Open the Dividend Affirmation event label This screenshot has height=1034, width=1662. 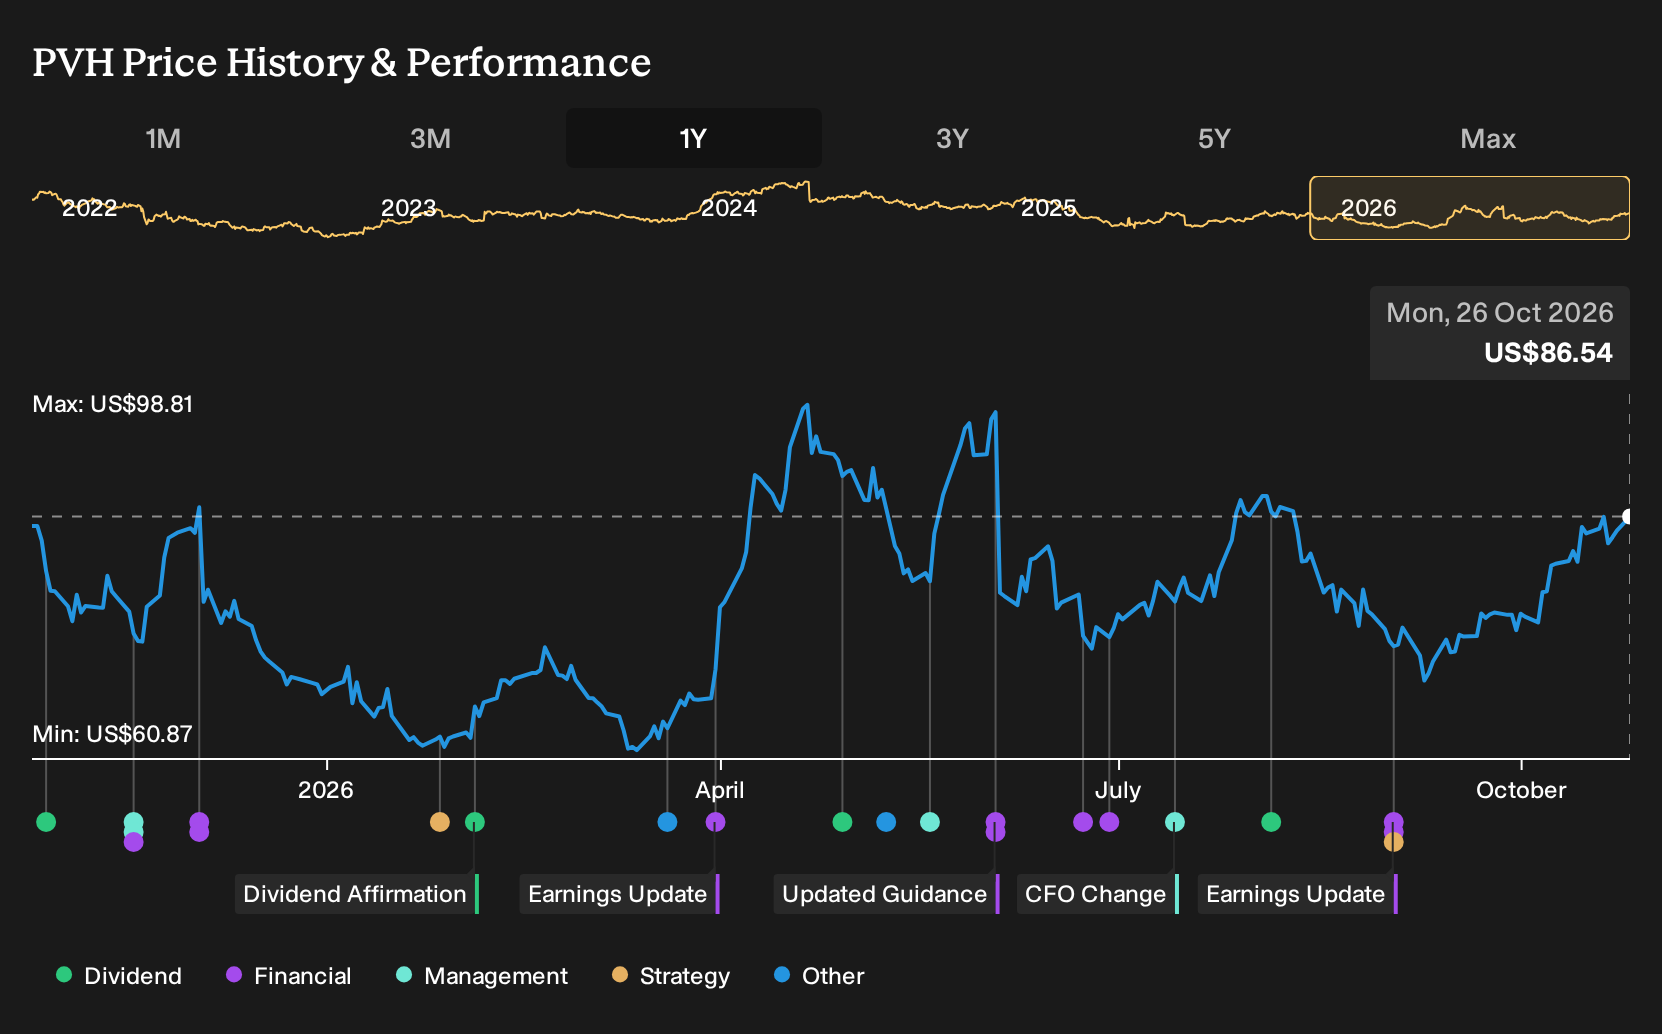(x=357, y=894)
